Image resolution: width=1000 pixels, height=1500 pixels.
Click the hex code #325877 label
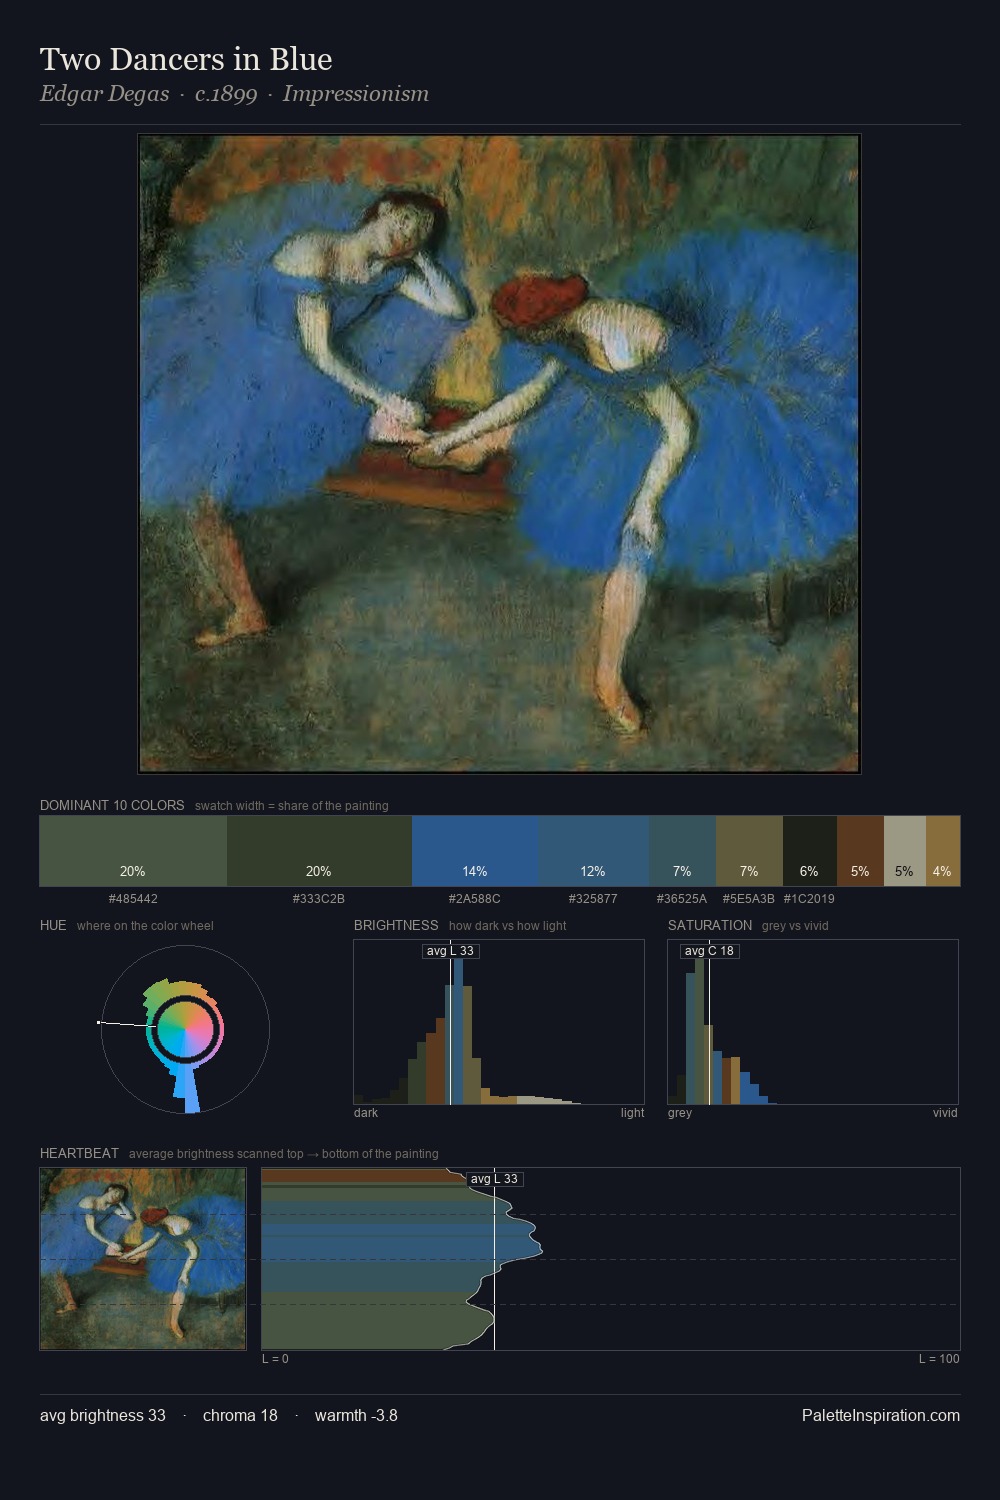click(593, 899)
